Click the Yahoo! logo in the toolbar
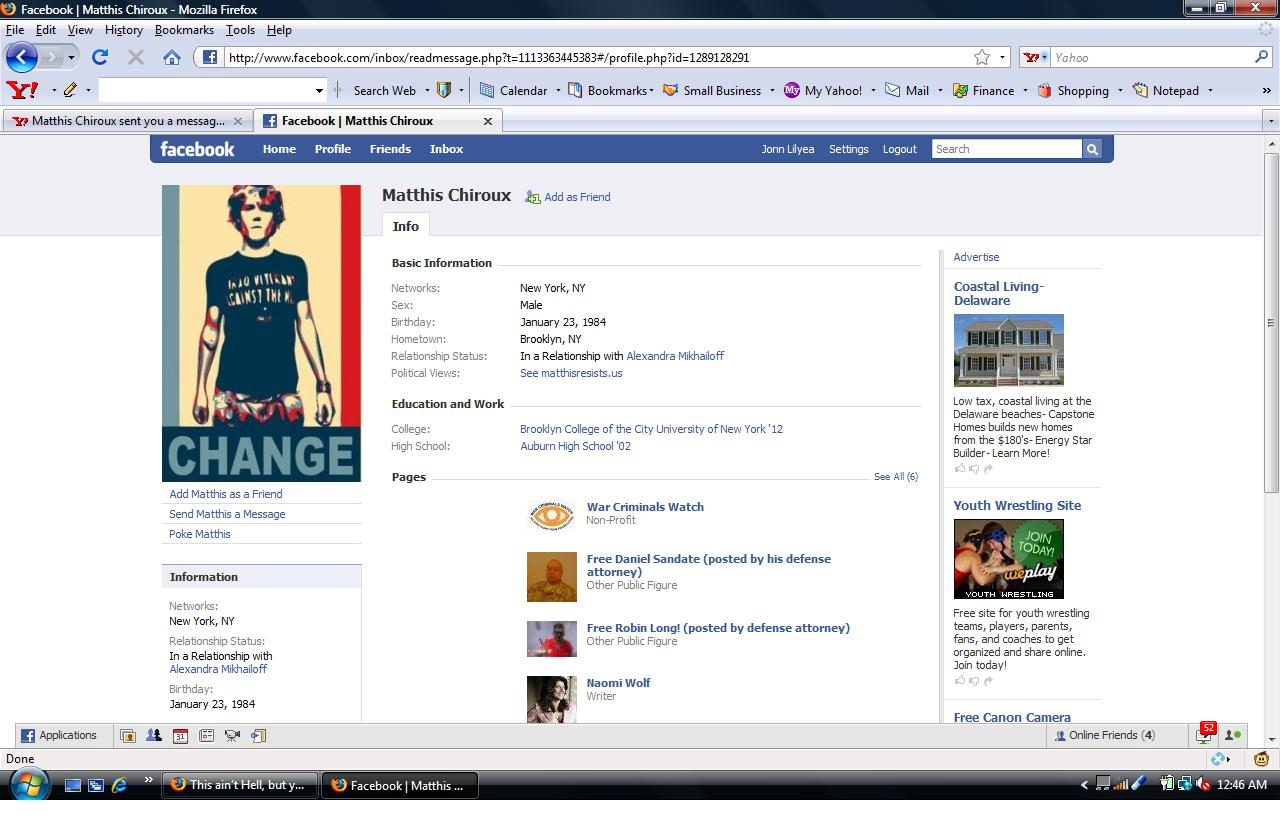 [22, 90]
